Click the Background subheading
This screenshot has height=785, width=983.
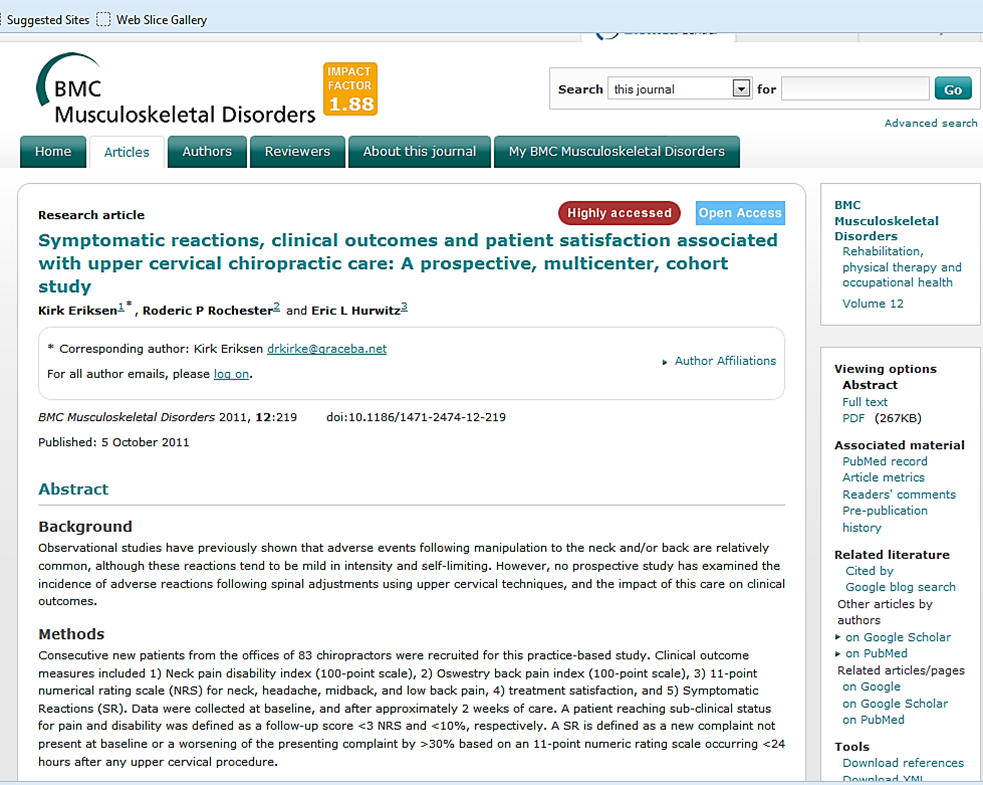[x=85, y=527]
